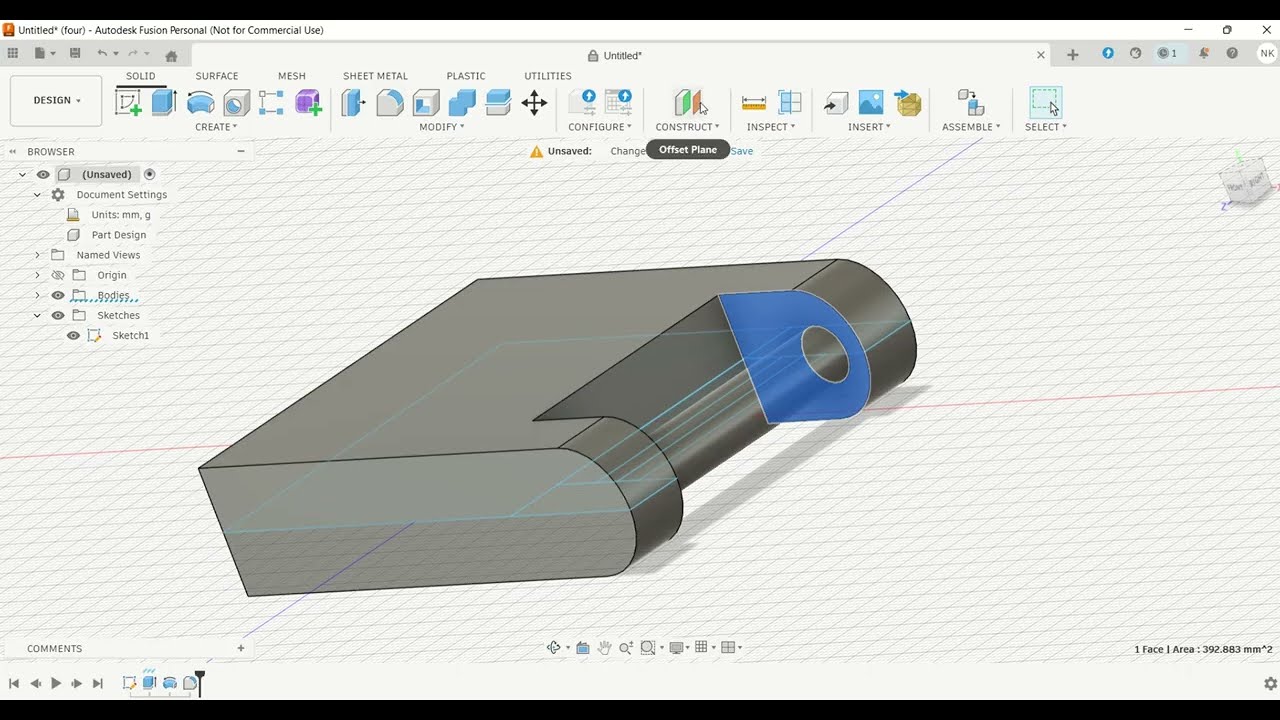
Task: Go to Home tab icon
Action: [x=171, y=55]
